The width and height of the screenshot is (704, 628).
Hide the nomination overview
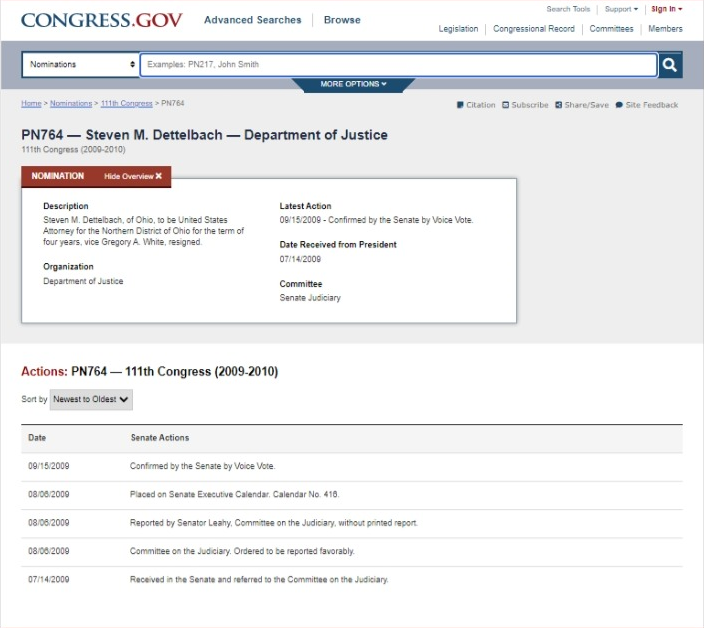click(x=133, y=176)
